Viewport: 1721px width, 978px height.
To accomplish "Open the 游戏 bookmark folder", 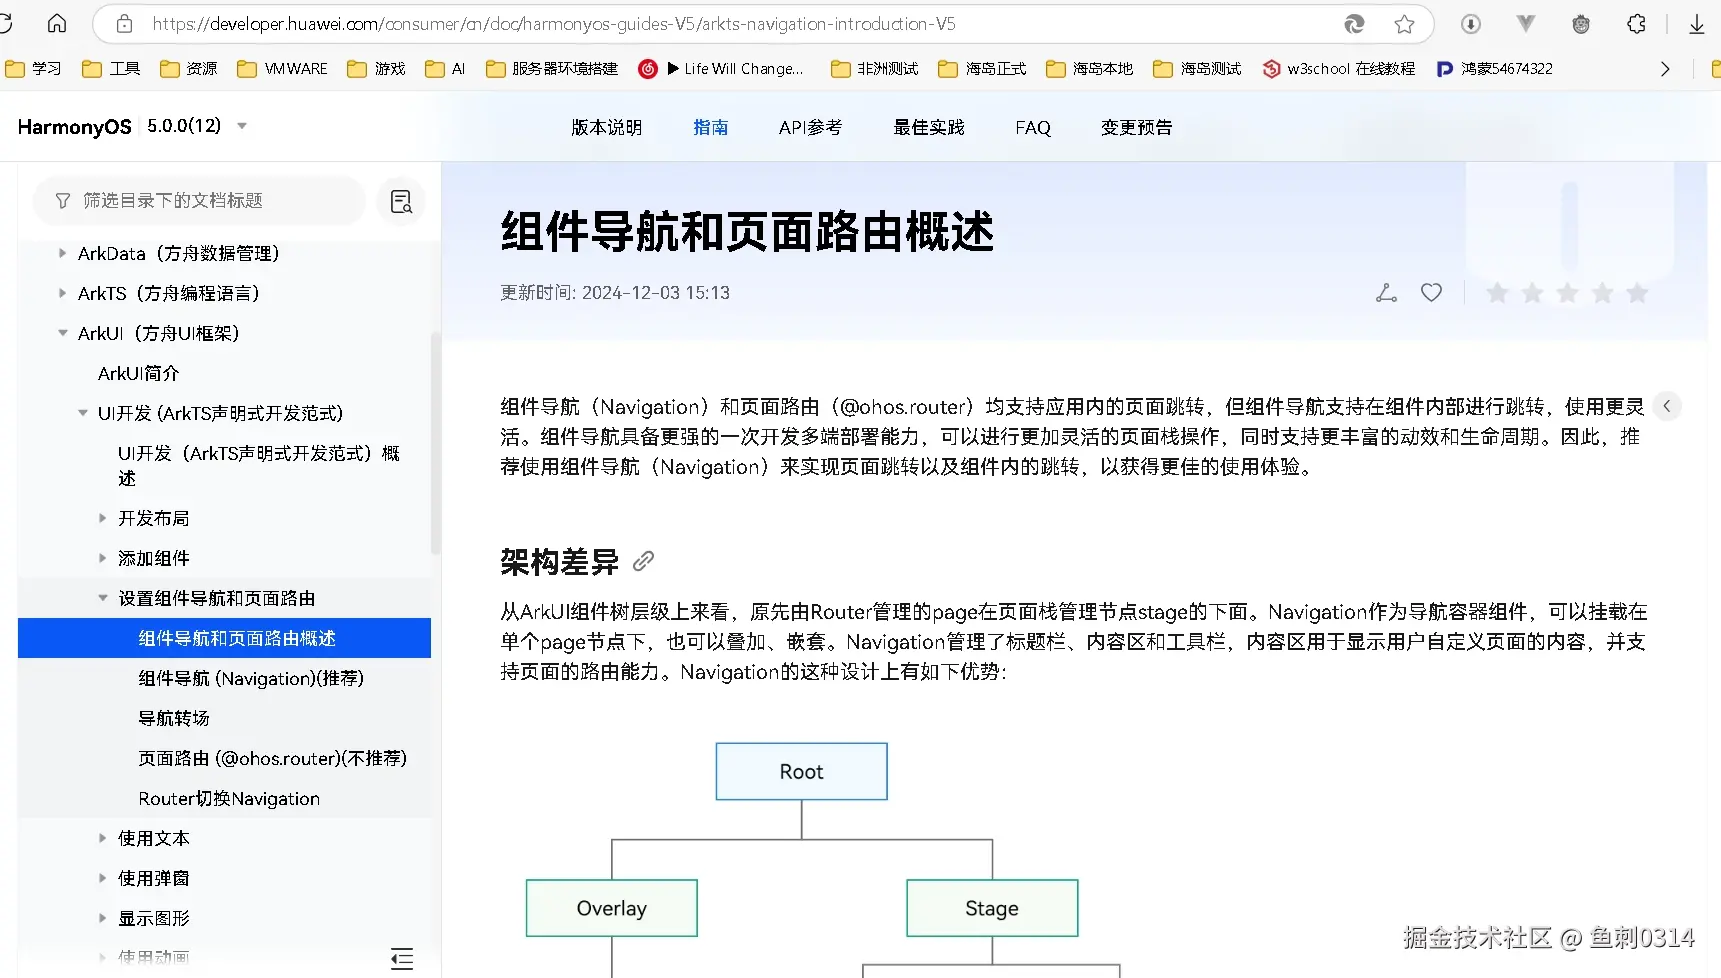I will (x=376, y=68).
